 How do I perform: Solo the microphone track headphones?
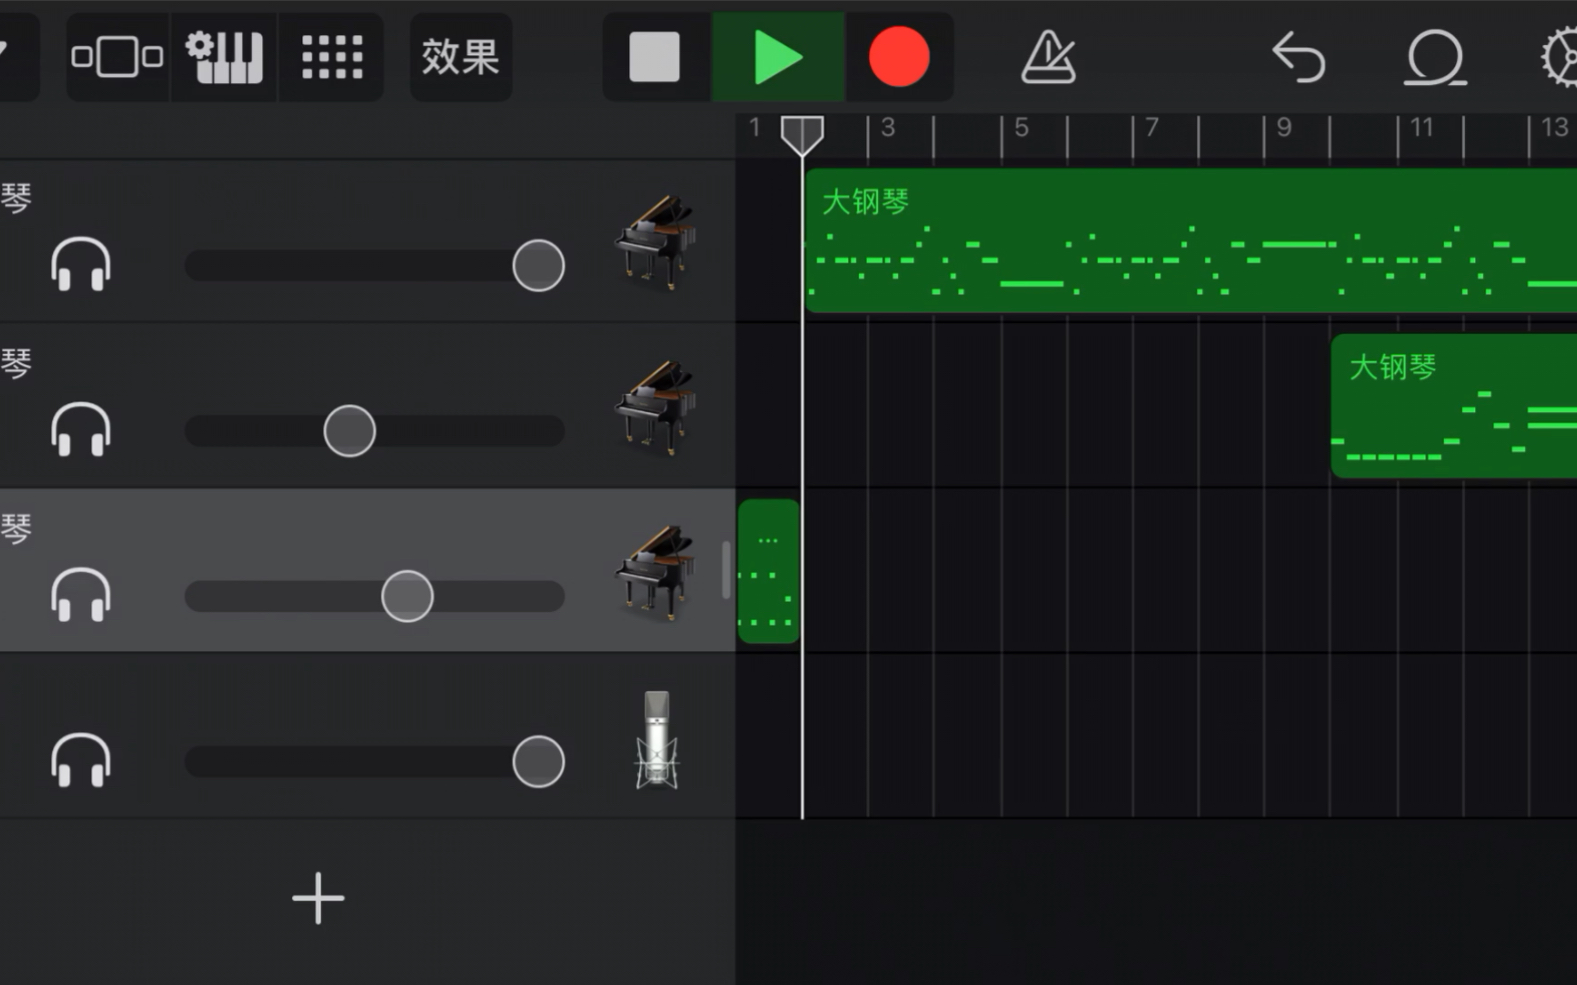click(81, 761)
